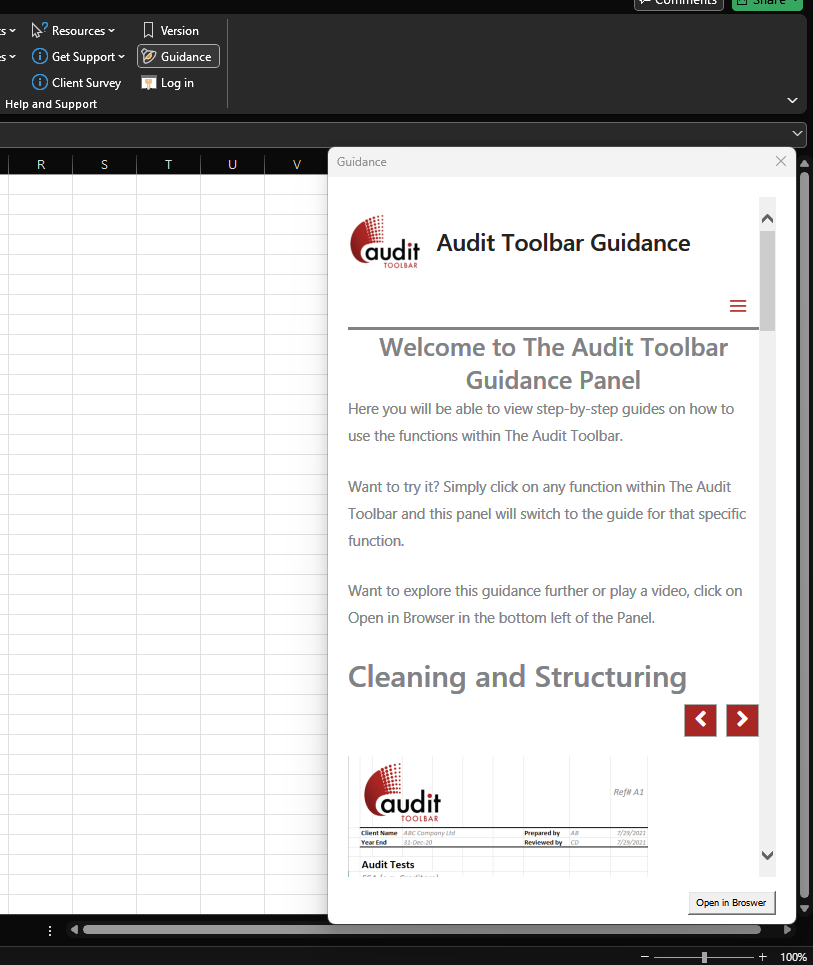Screen dimensions: 813x965
Task: Close the Guidance panel
Action: (781, 161)
